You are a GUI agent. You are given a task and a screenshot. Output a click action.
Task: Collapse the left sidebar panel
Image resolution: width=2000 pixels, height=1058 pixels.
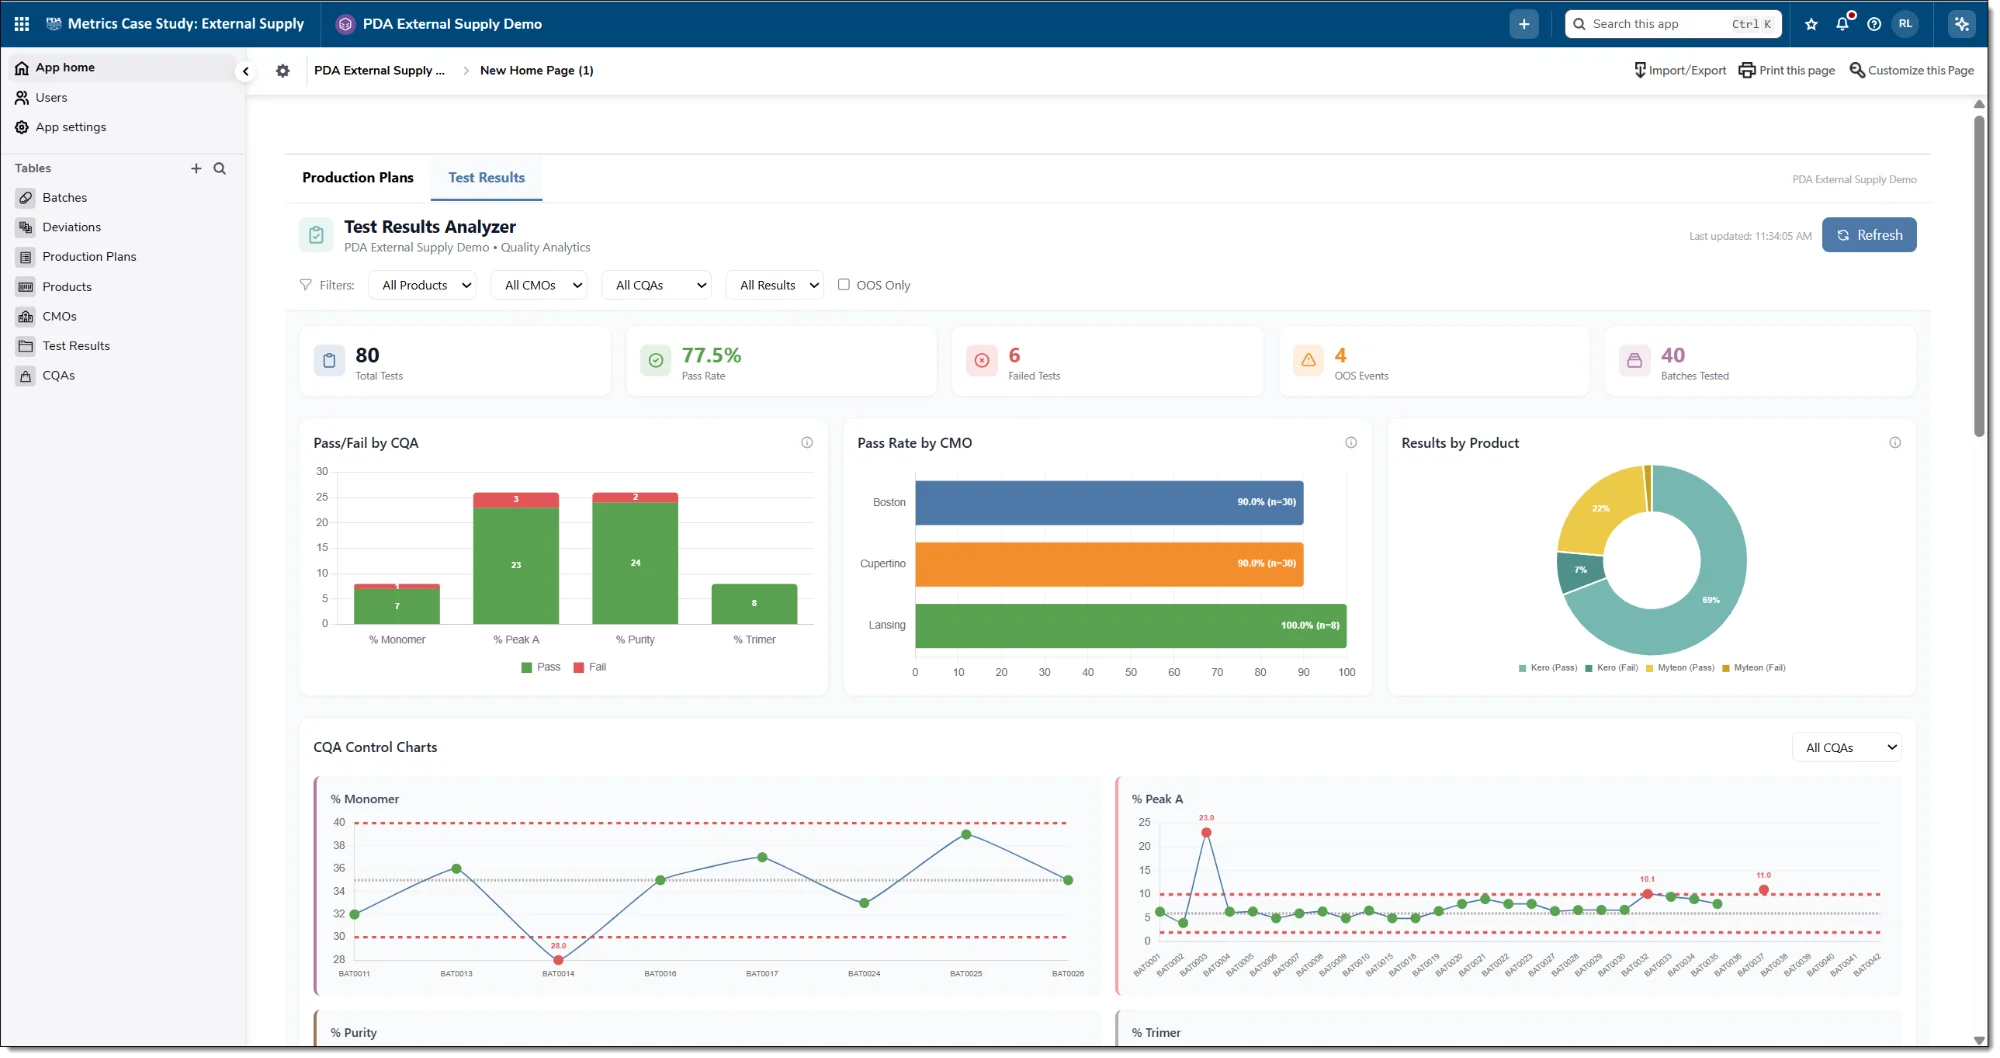245,71
